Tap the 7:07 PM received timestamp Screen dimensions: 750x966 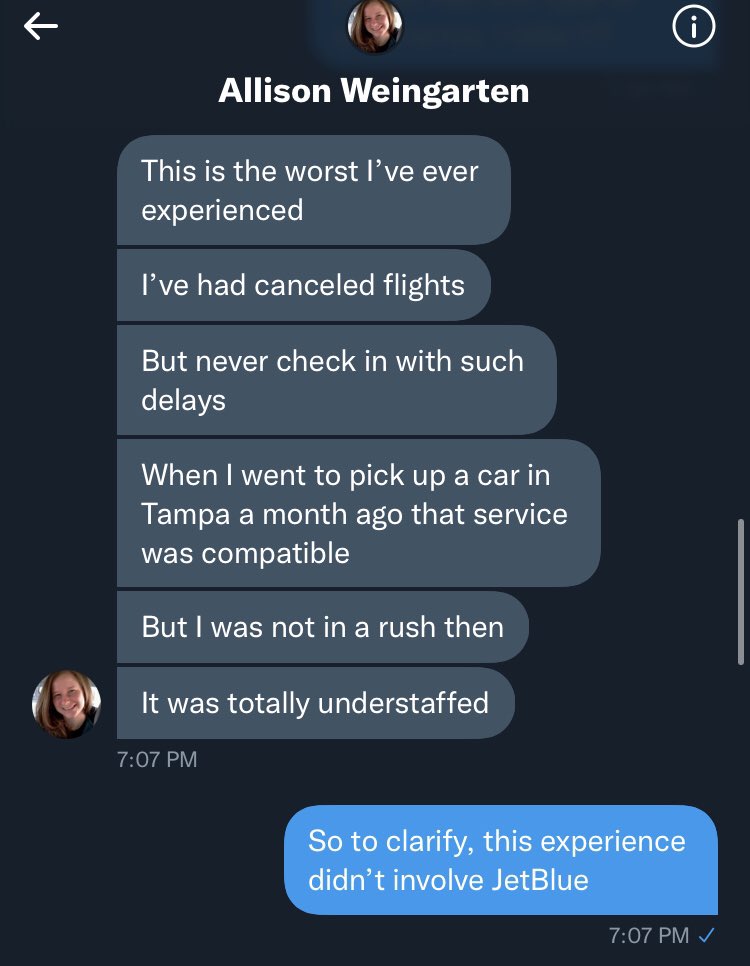click(x=157, y=759)
